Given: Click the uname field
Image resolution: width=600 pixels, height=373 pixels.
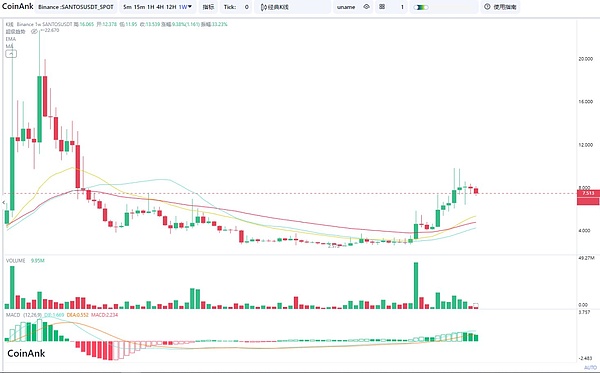Looking at the screenshot, I should click(x=346, y=7).
